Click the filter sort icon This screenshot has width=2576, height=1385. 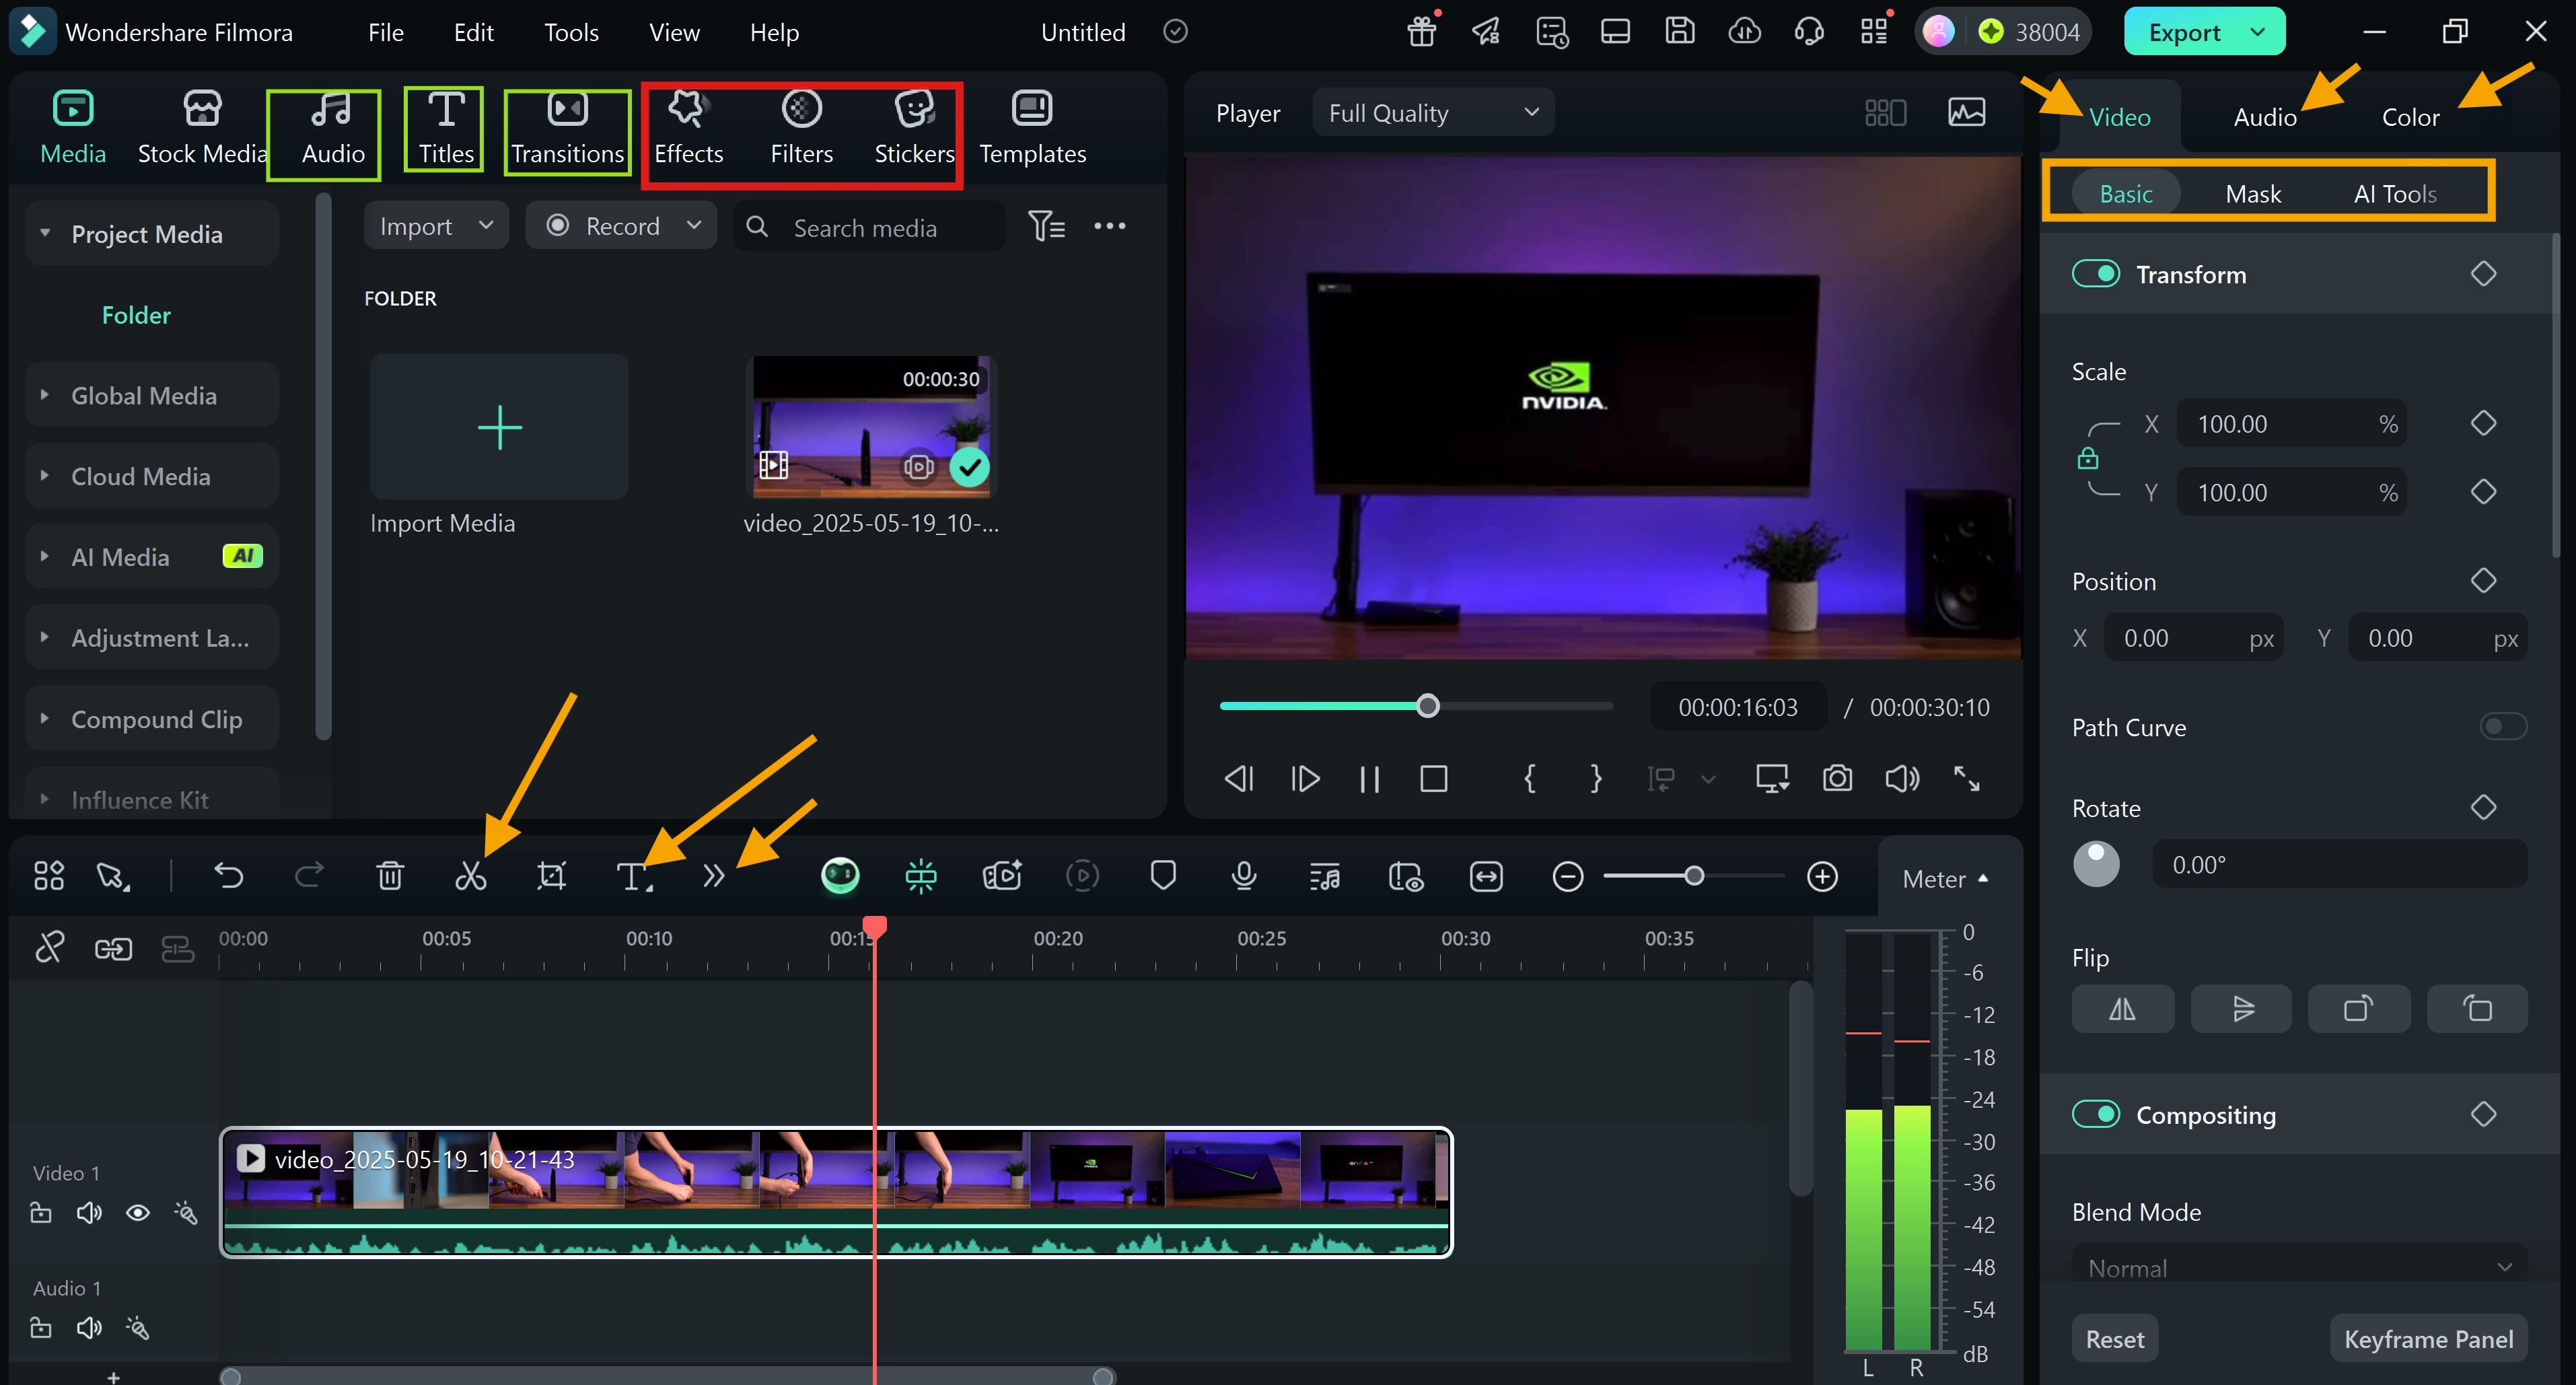[1046, 226]
